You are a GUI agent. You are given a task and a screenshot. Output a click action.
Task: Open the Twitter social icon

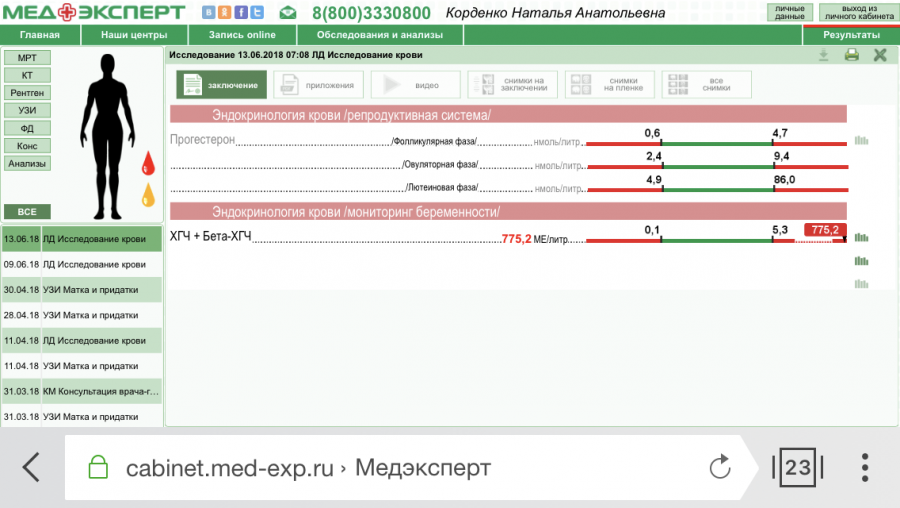point(257,12)
